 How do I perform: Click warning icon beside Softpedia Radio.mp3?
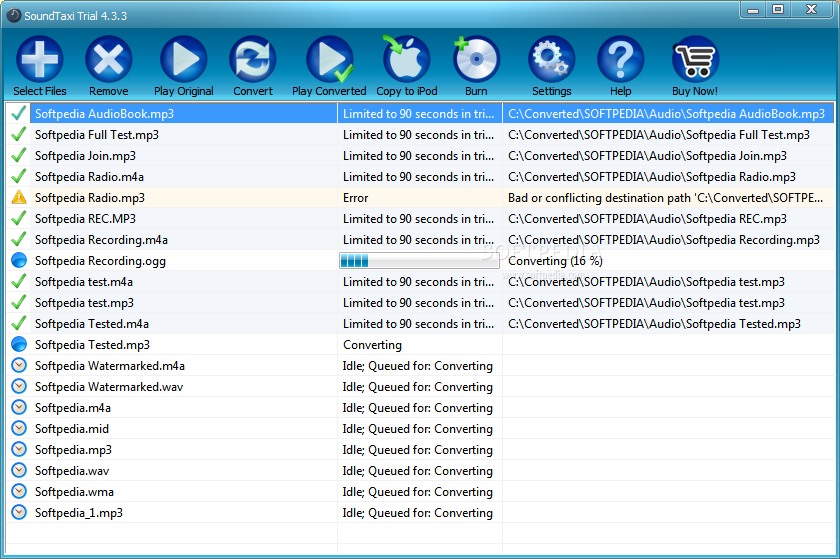19,197
